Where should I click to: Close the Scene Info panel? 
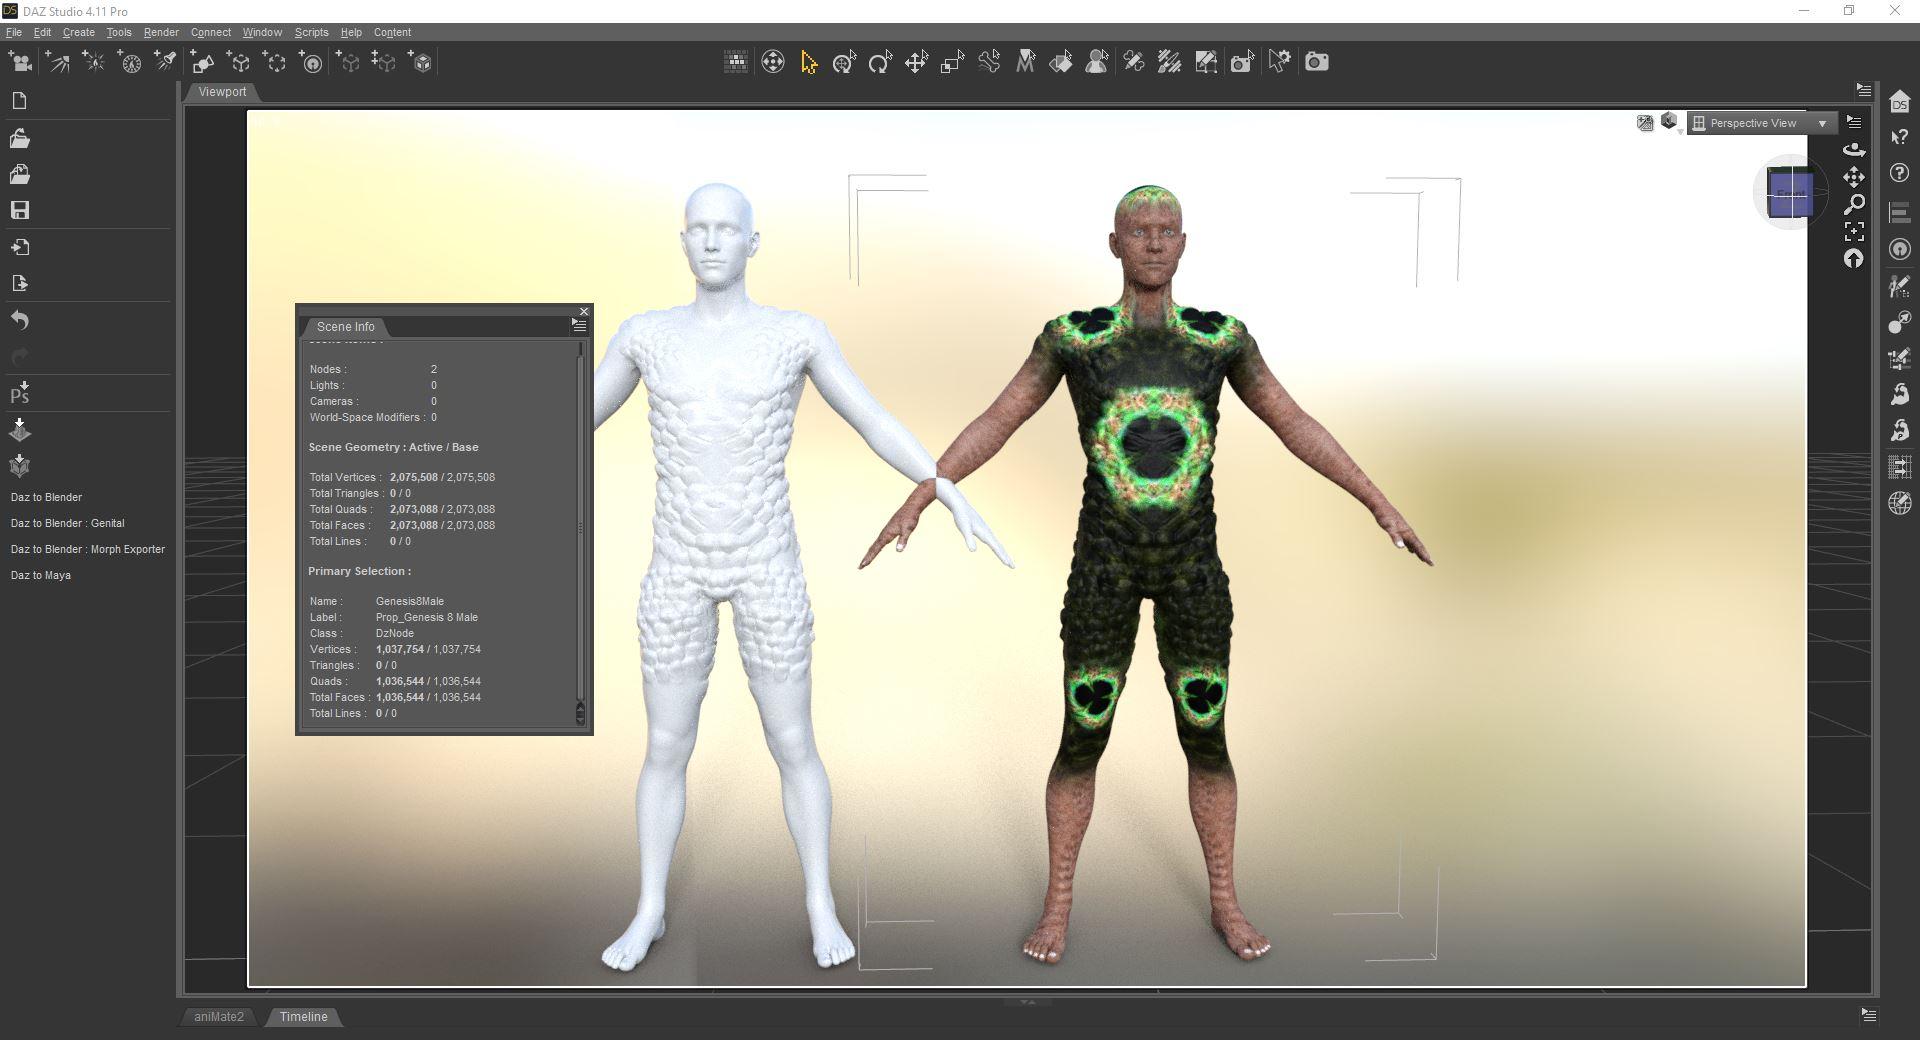[584, 312]
